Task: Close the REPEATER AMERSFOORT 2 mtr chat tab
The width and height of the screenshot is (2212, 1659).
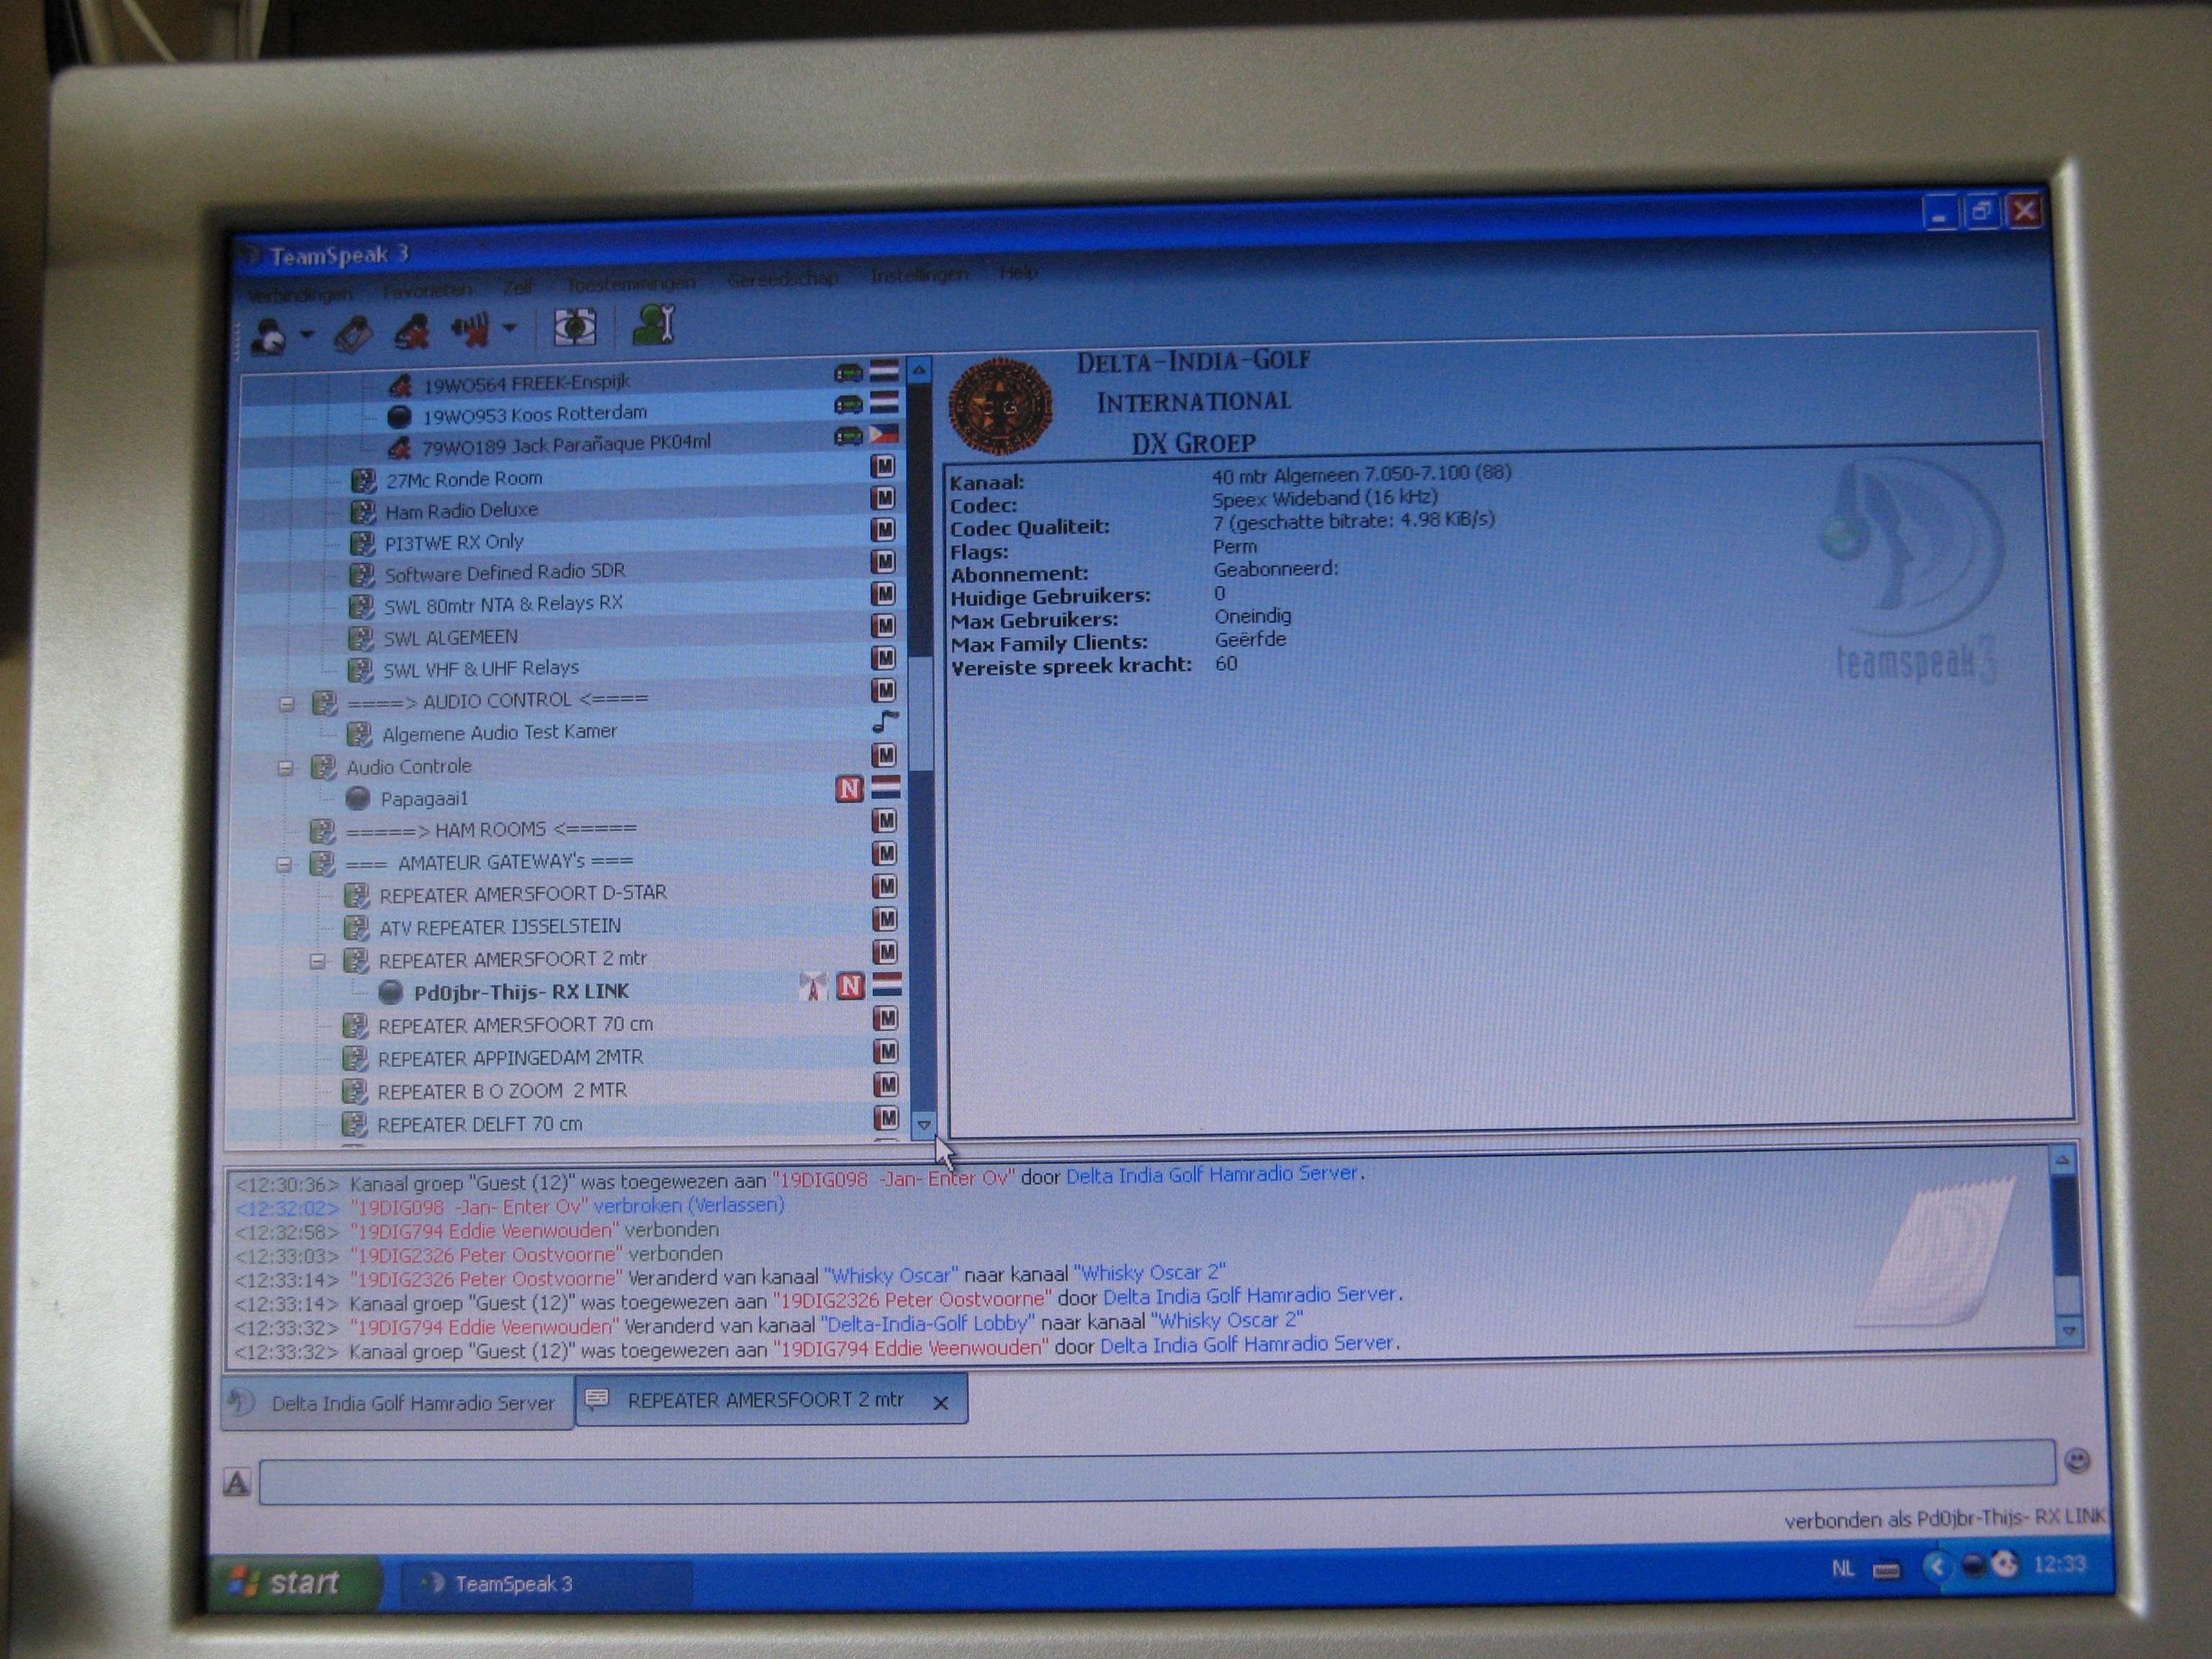Action: 940,1403
